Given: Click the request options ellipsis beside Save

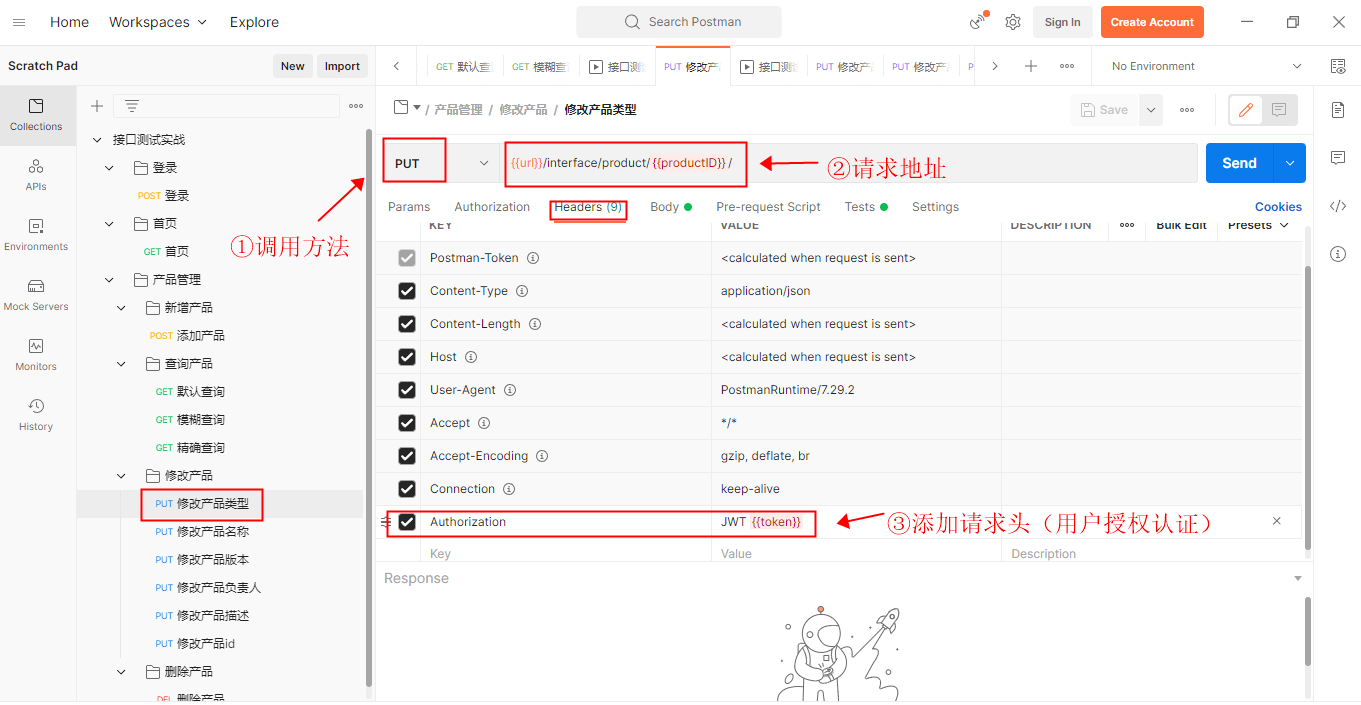Looking at the screenshot, I should click(1187, 110).
